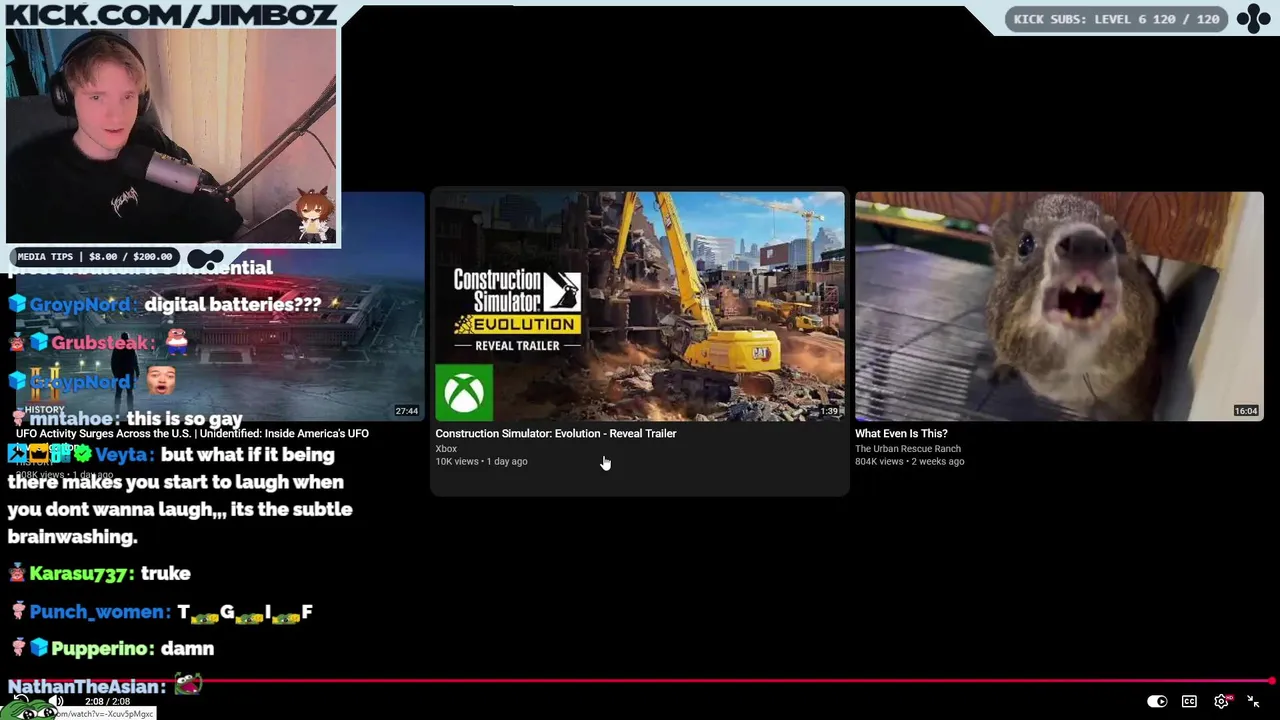Click the KICK SUBS: LEVEL 6 120 / 120 badge
1280x720 pixels.
point(1116,19)
